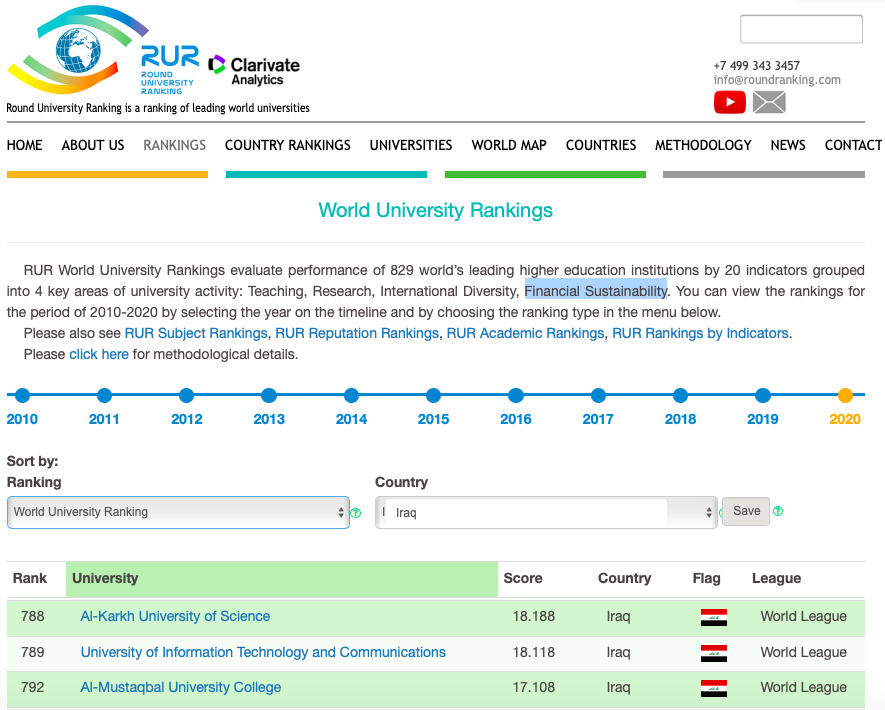Click the search field at top right

point(801,29)
